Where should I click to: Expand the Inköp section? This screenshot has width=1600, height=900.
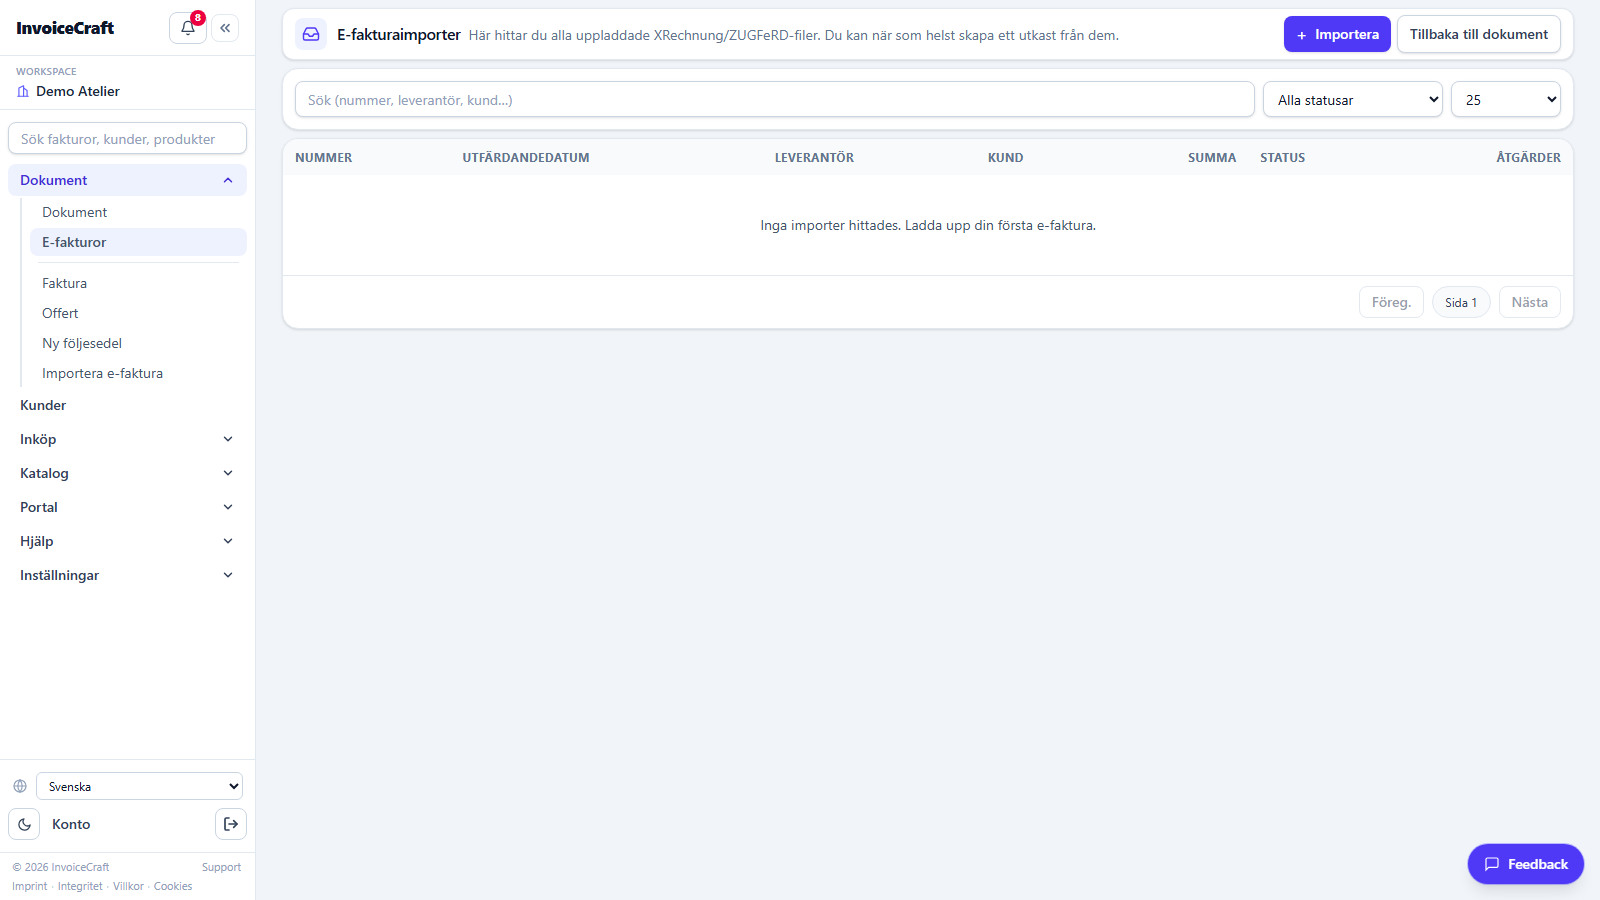click(127, 439)
